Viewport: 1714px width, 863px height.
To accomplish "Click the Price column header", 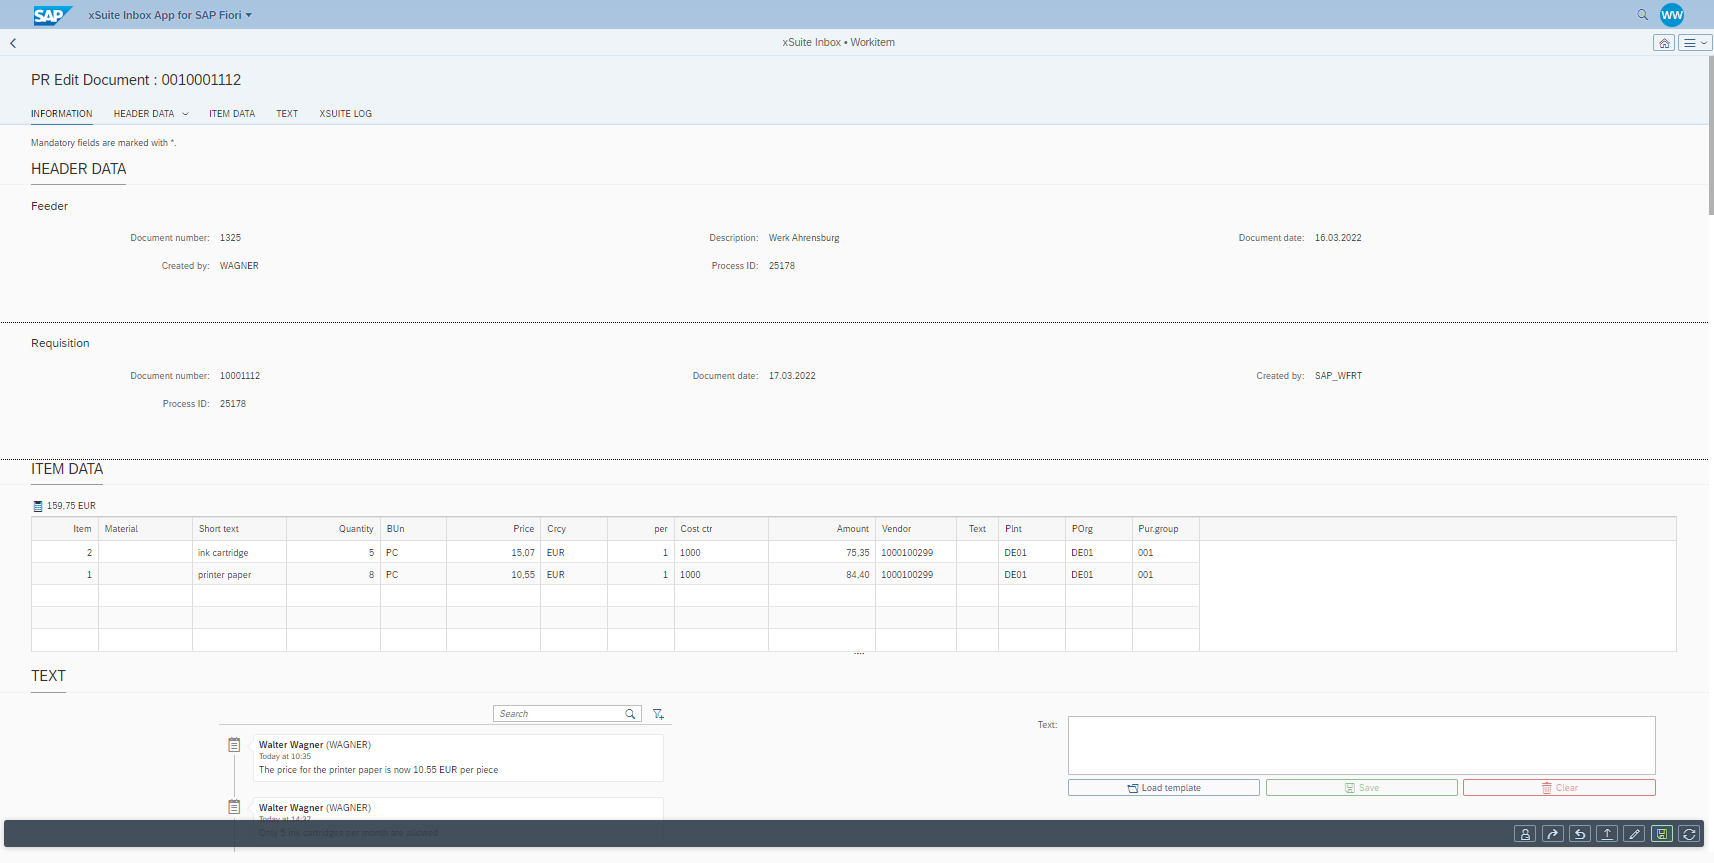I will pos(493,529).
